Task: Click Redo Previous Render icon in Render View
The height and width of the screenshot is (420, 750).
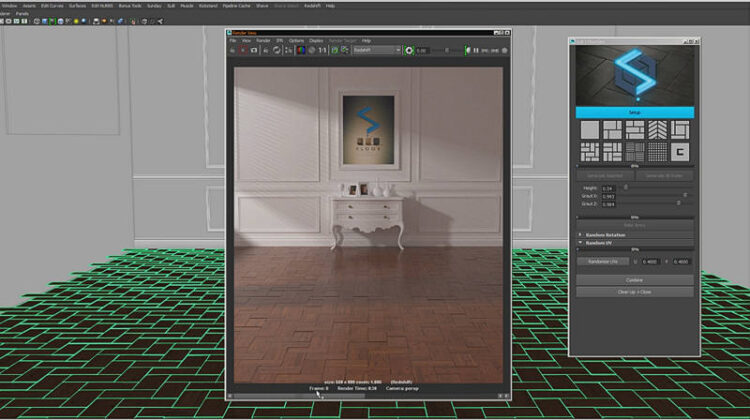Action: 232,50
